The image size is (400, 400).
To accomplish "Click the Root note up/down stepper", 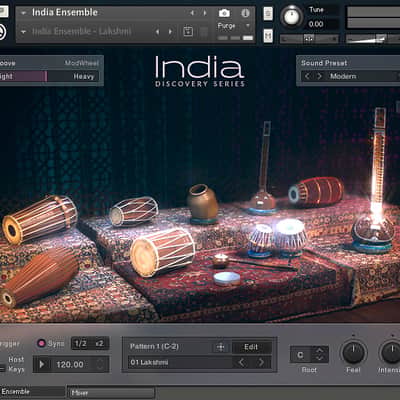I will click(x=319, y=354).
